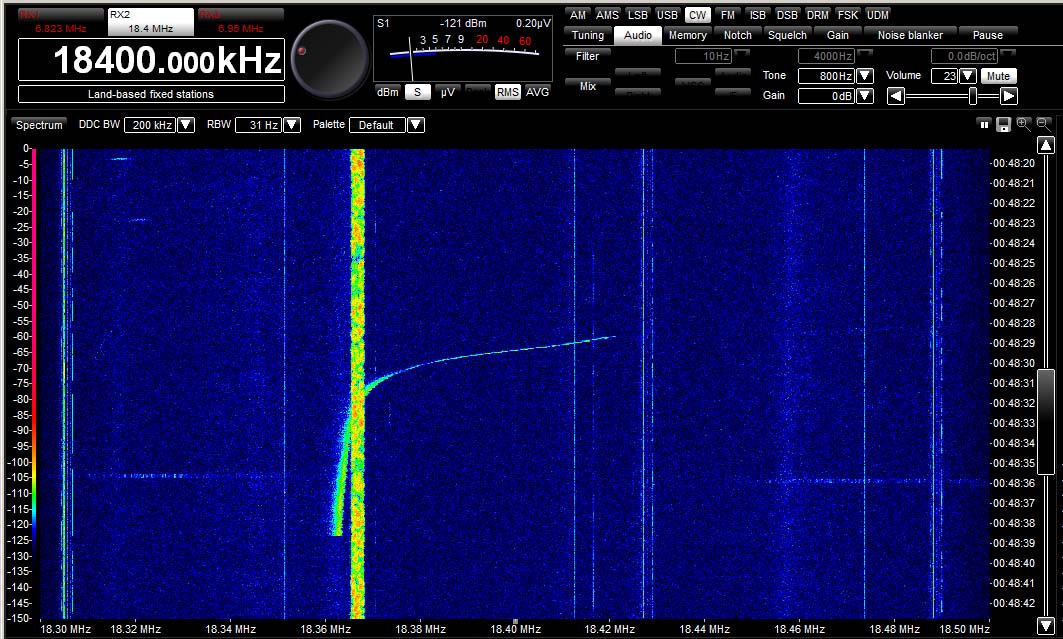
Task: Click the S-meter signal strength gauge
Action: (x=463, y=49)
